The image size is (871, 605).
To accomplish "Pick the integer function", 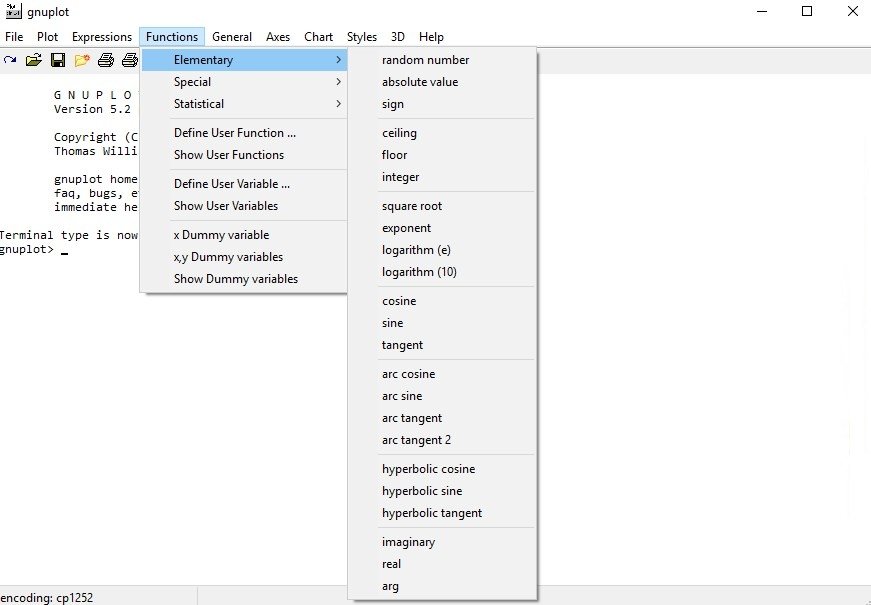I will point(443,177).
